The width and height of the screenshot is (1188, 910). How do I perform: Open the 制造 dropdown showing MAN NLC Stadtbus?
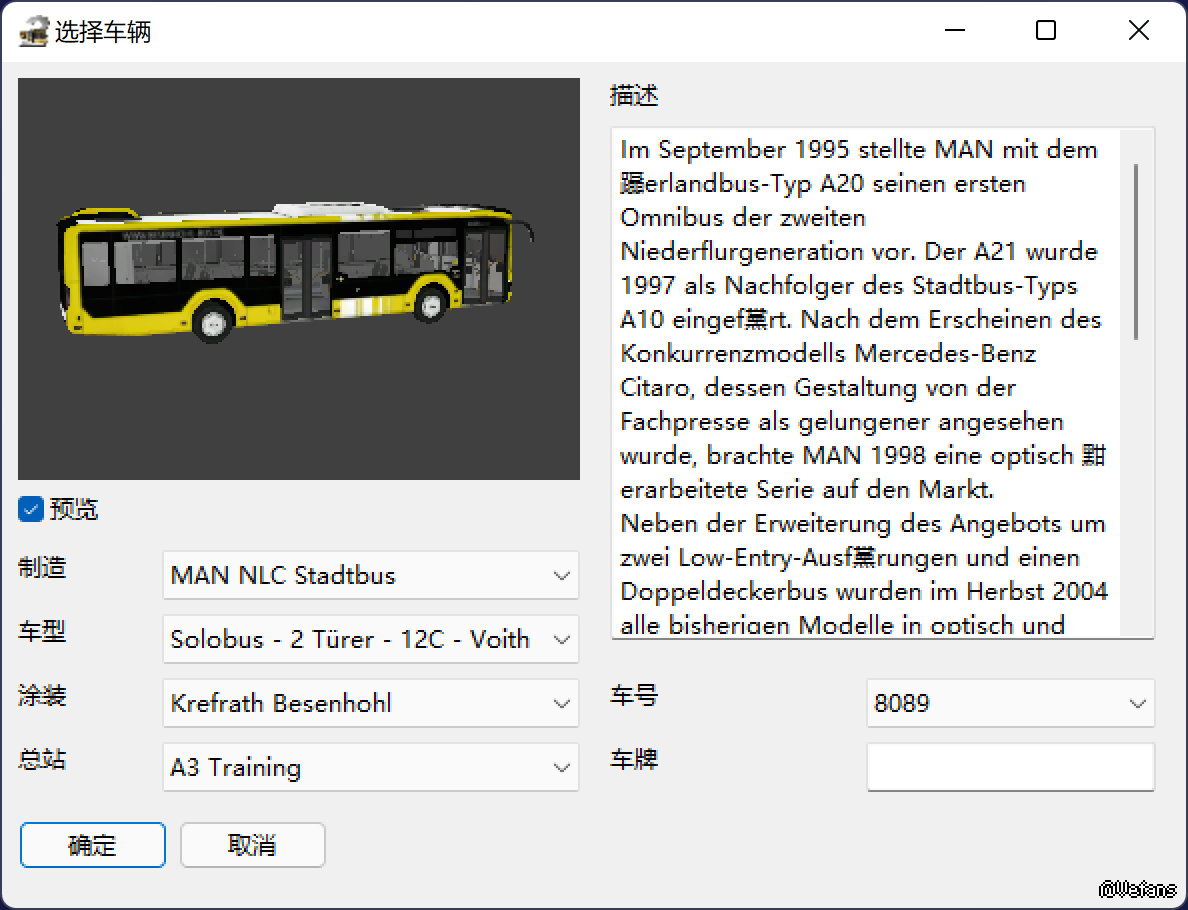pyautogui.click(x=370, y=576)
